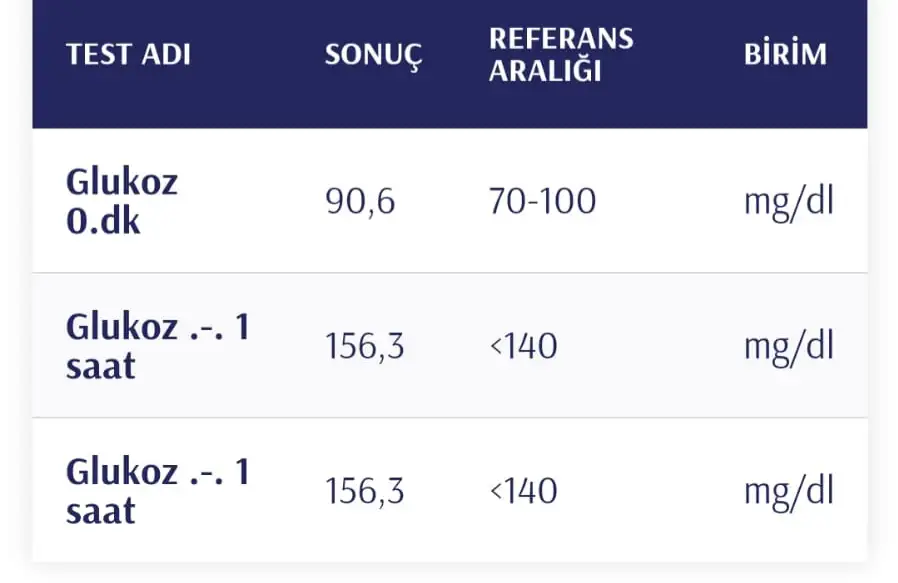898x583 pixels.
Task: Select the last <140 reference cell
Action: 523,491
